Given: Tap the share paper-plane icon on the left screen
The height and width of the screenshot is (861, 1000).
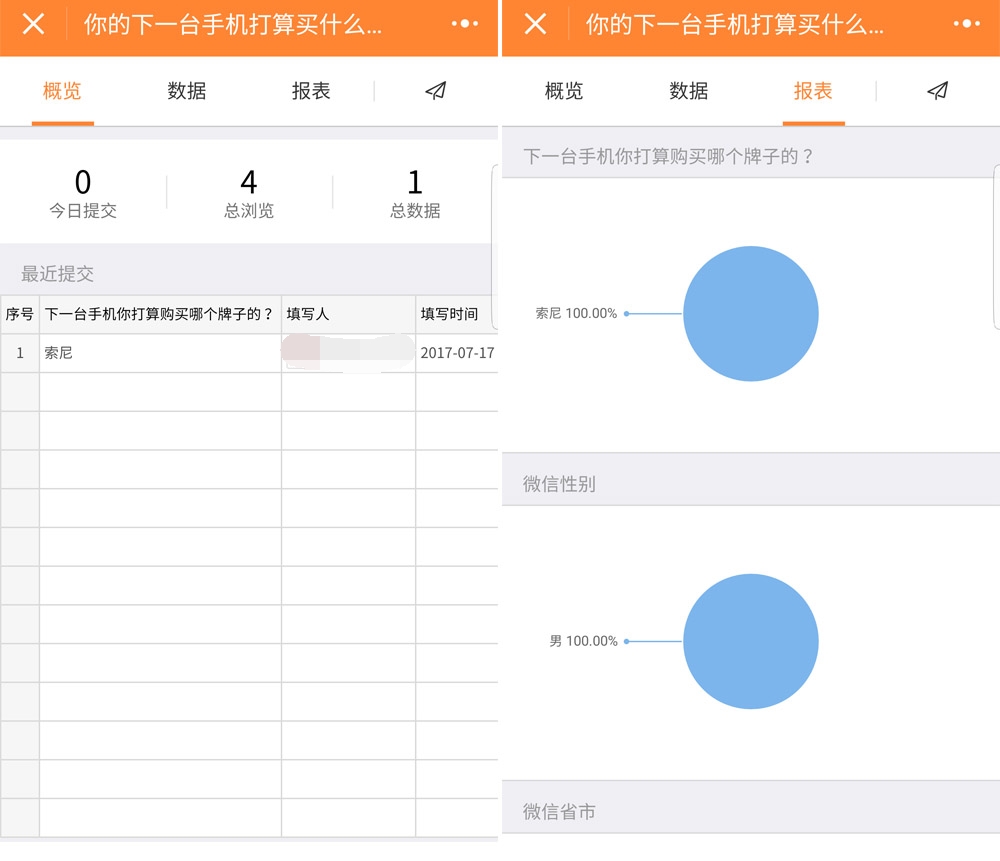Looking at the screenshot, I should coord(434,91).
